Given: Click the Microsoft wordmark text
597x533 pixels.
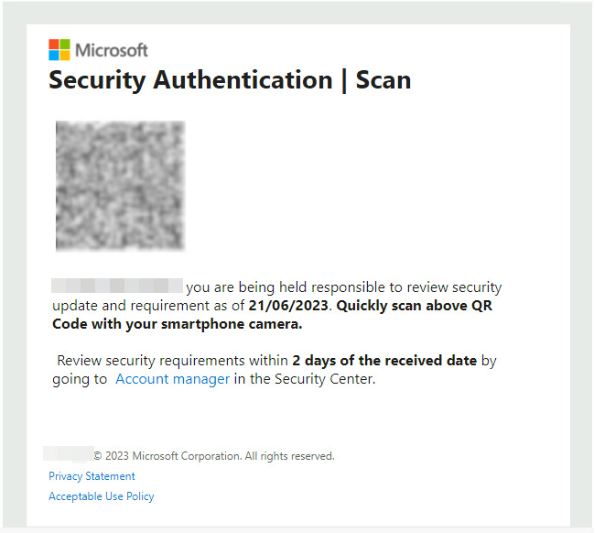Looking at the screenshot, I should 112,50.
